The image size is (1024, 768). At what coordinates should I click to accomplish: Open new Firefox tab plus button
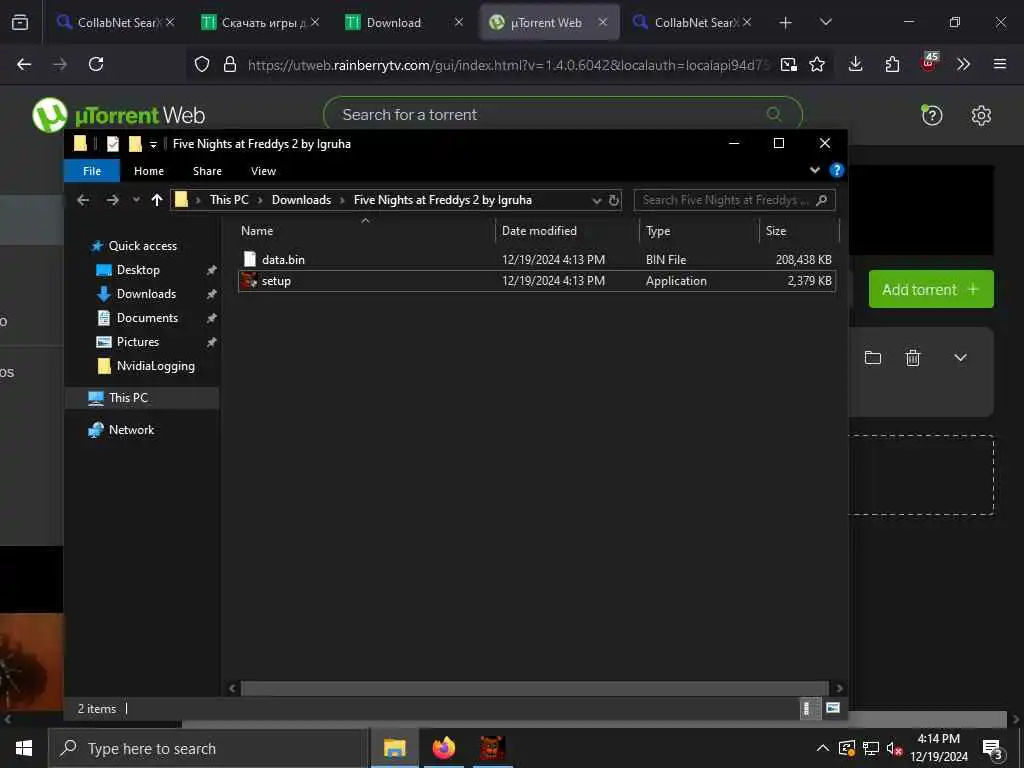point(786,23)
